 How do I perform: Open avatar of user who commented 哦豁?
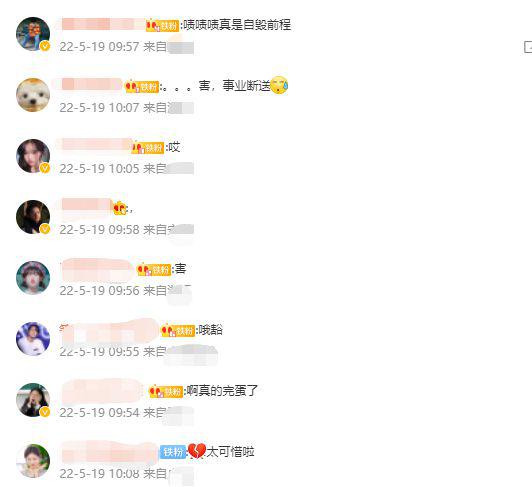(x=33, y=339)
